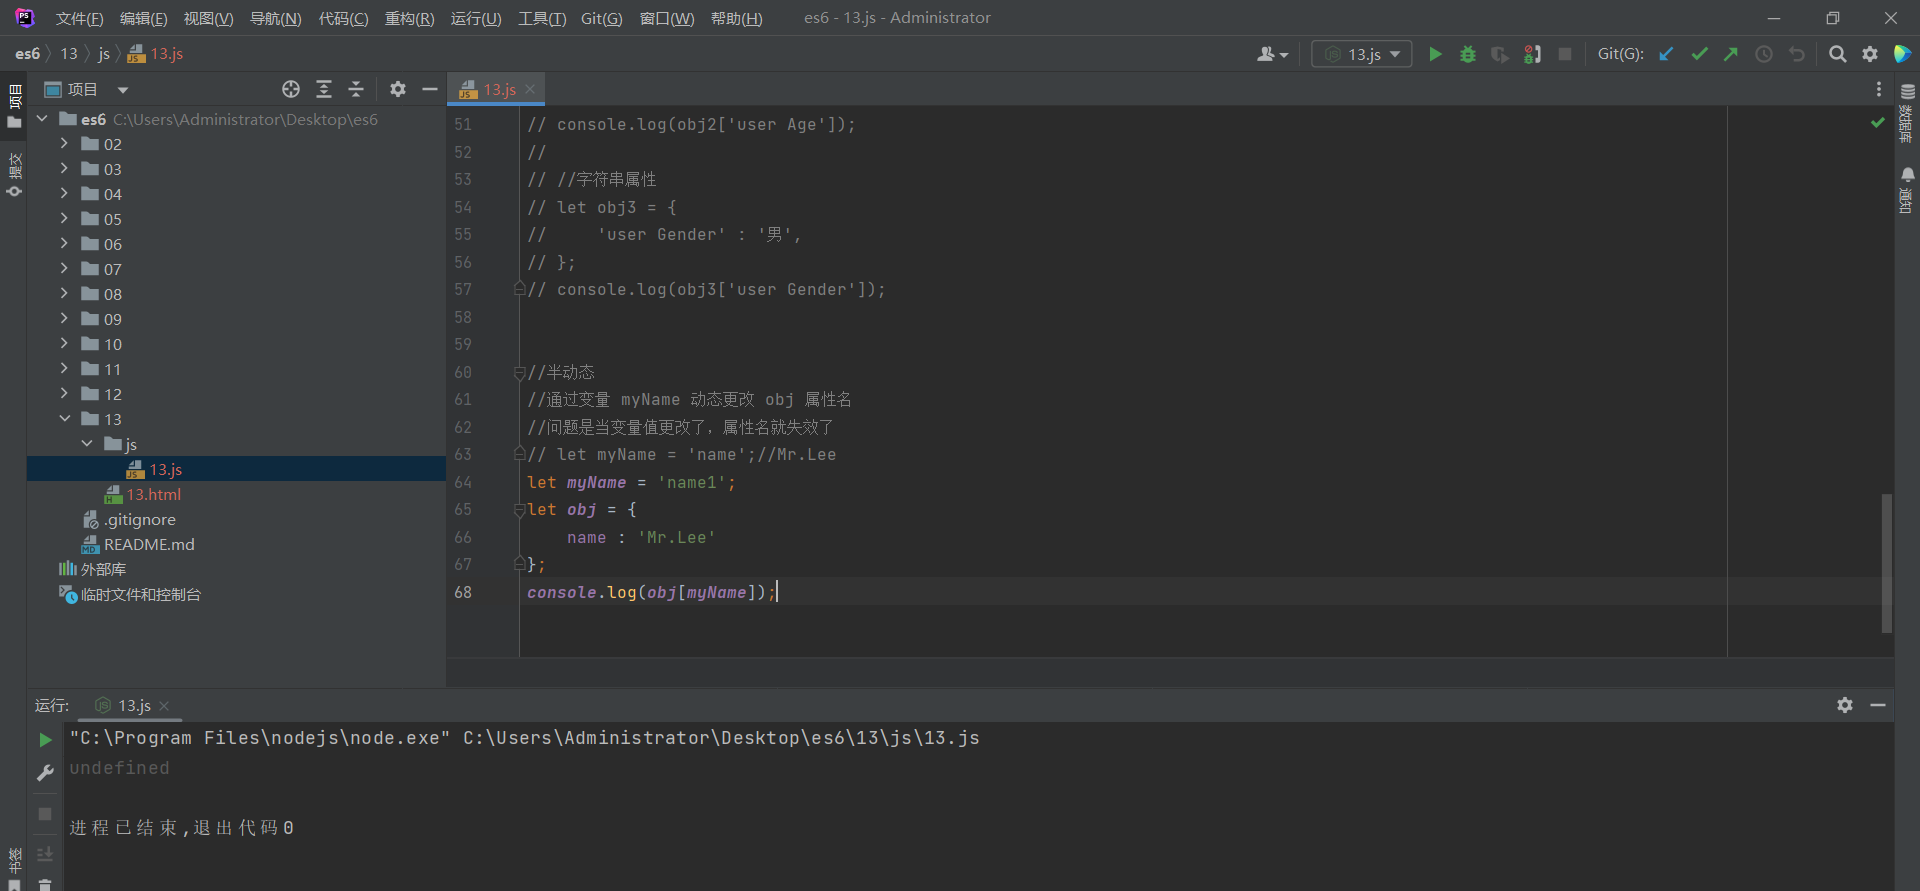Start debugging with the bug icon

(1467, 54)
